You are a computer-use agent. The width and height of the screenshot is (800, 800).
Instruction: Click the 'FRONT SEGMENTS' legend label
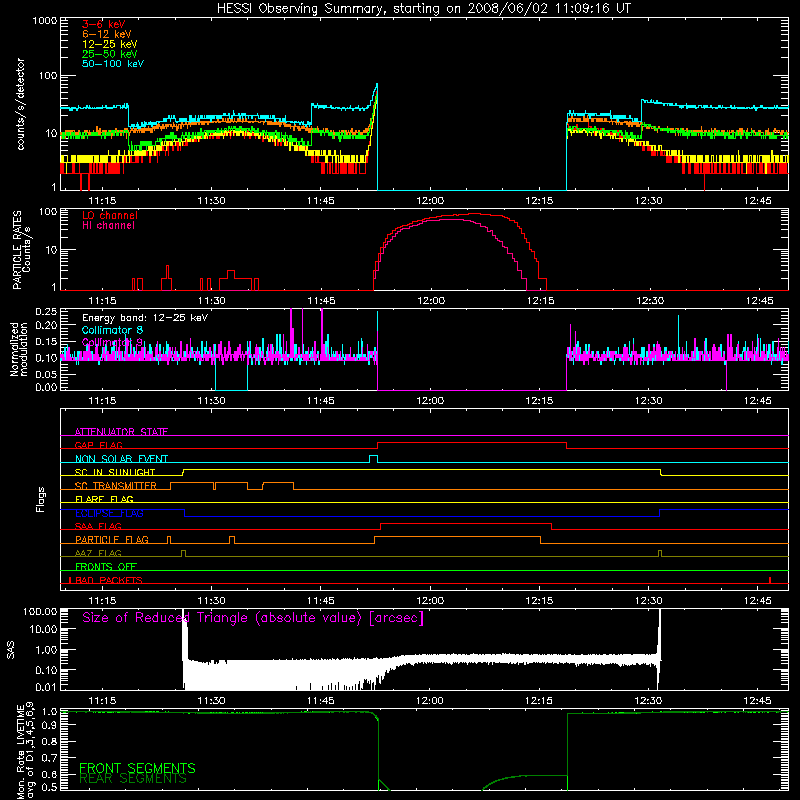coord(137,768)
